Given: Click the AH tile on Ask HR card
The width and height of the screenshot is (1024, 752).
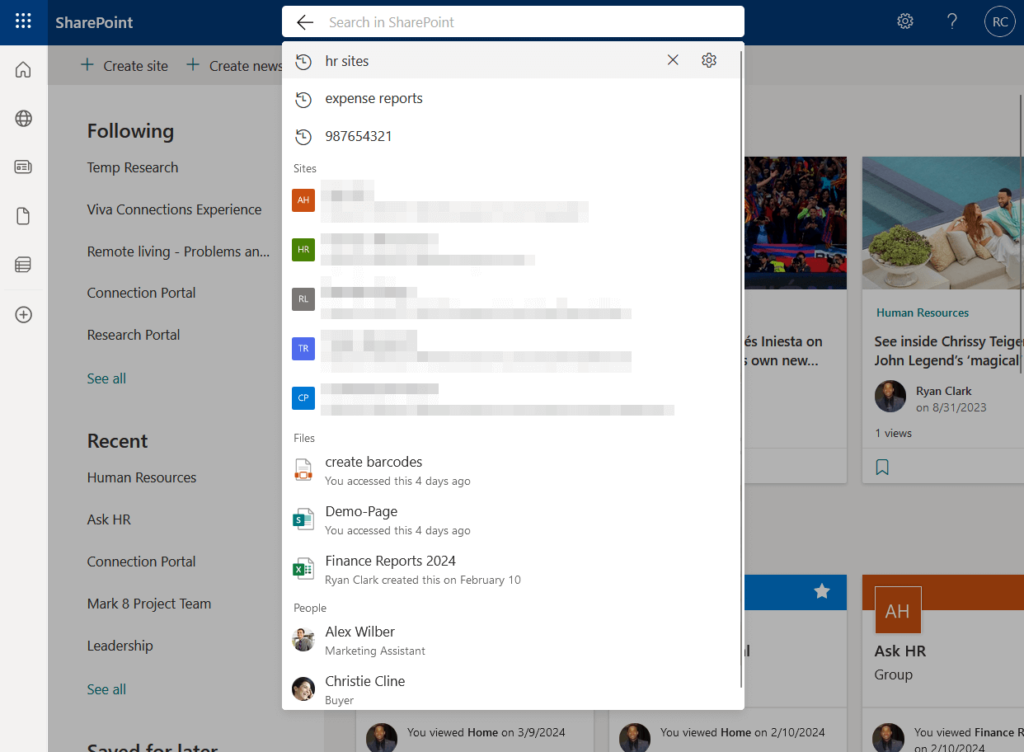Looking at the screenshot, I should [897, 611].
